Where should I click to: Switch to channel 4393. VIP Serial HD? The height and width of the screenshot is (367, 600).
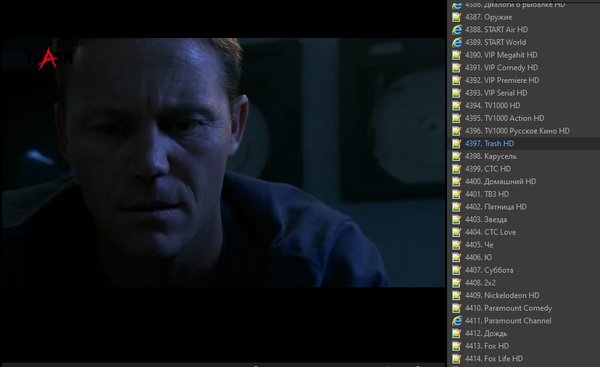point(496,93)
